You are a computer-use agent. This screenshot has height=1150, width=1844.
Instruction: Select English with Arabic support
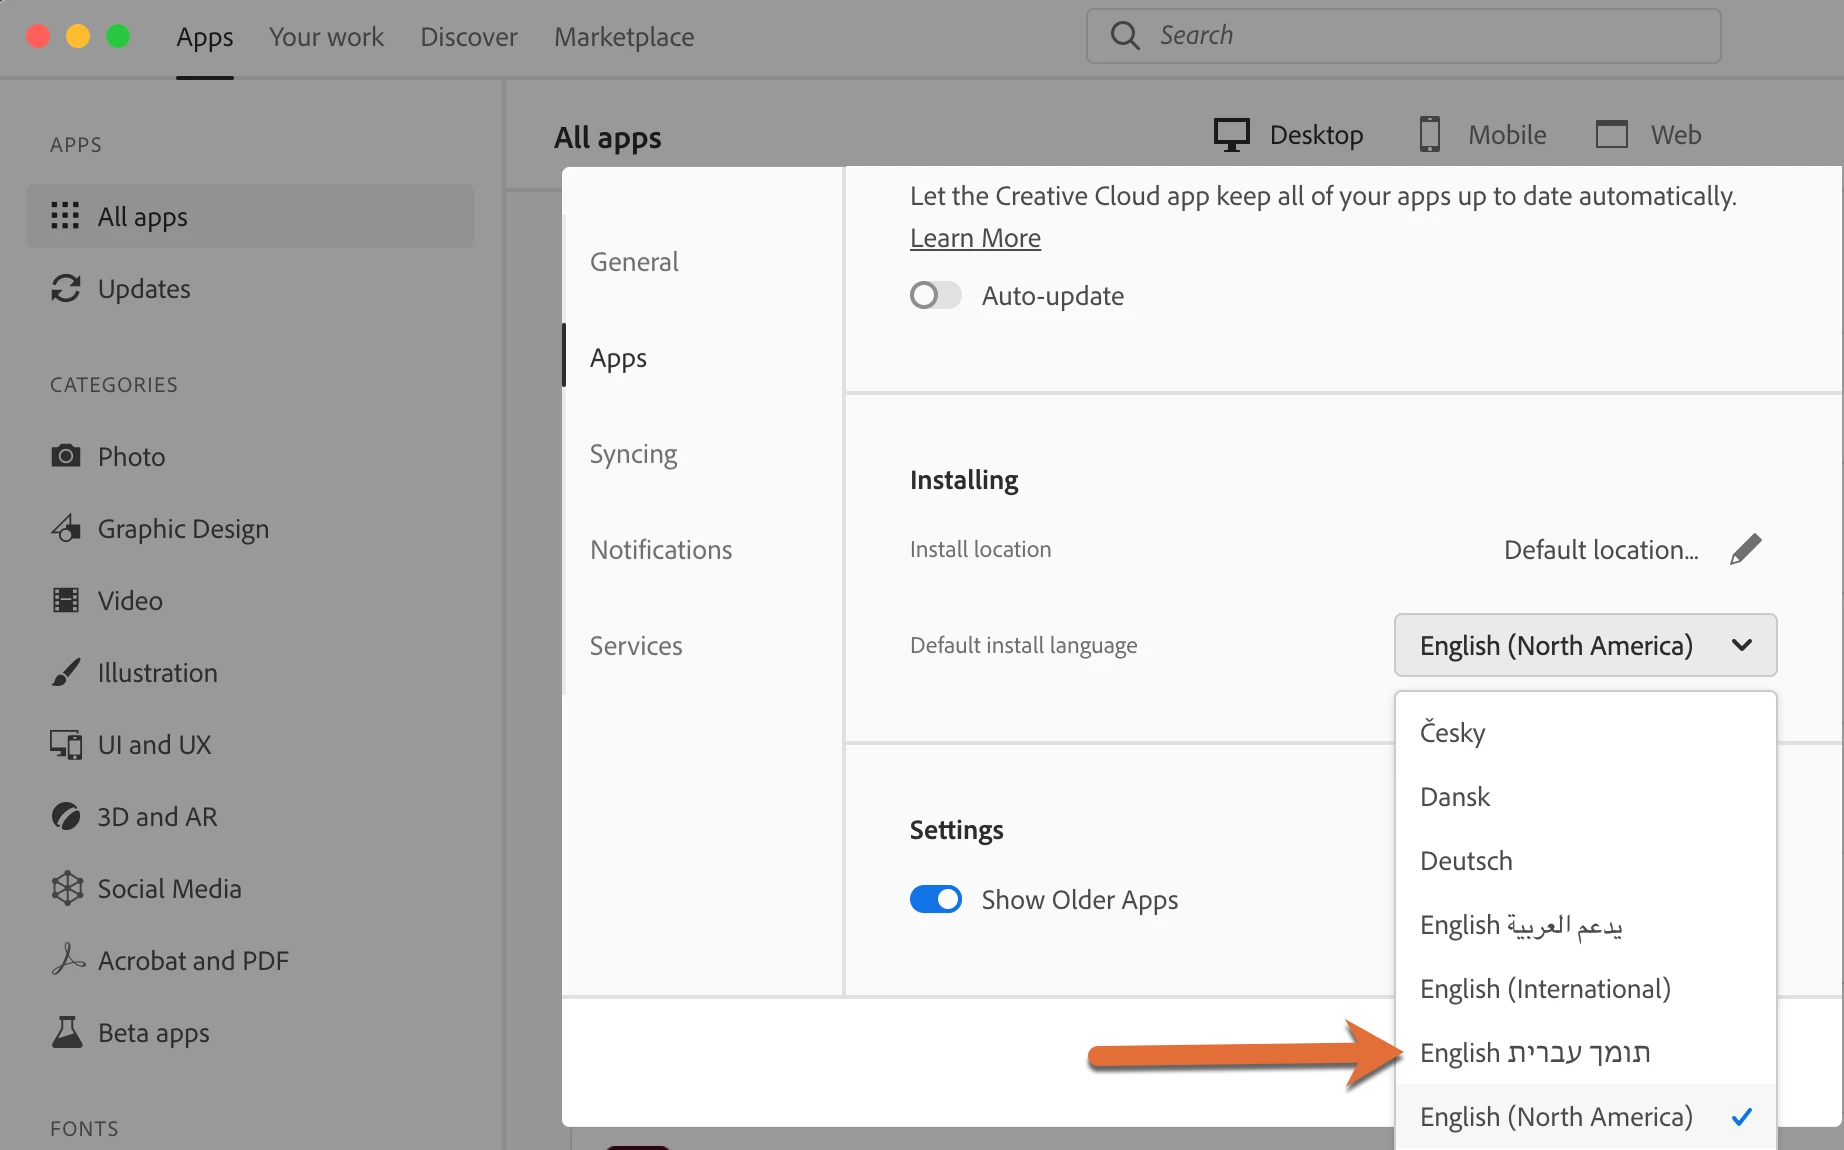coord(1585,924)
